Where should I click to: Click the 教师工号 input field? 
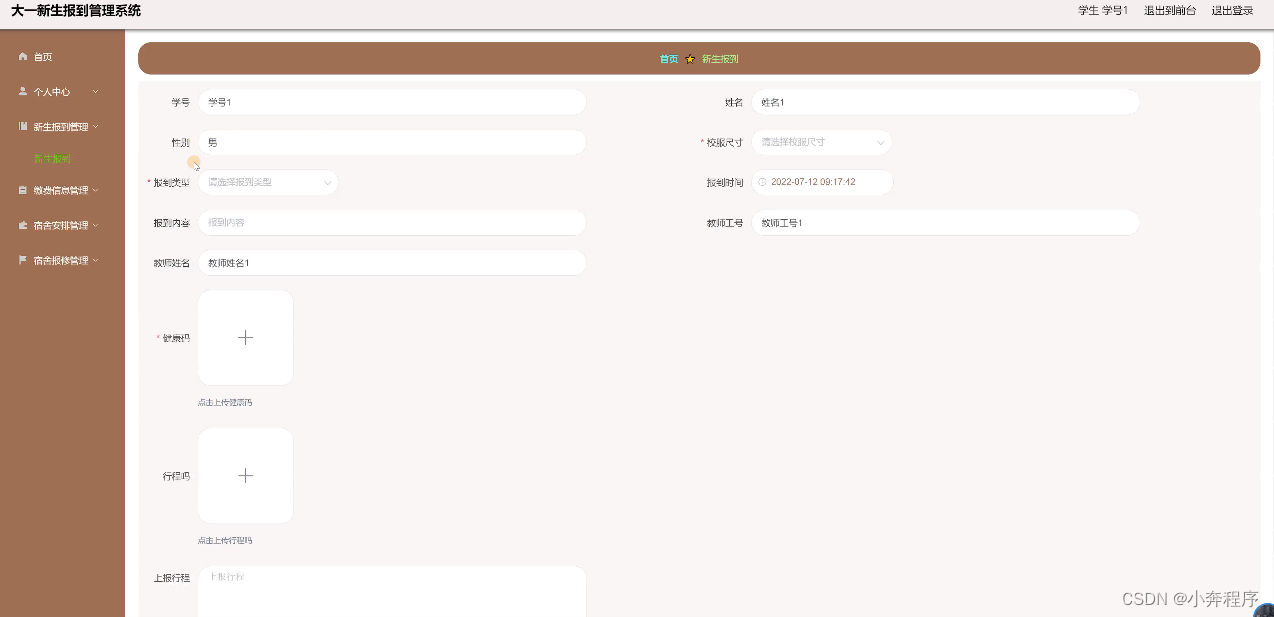point(945,222)
